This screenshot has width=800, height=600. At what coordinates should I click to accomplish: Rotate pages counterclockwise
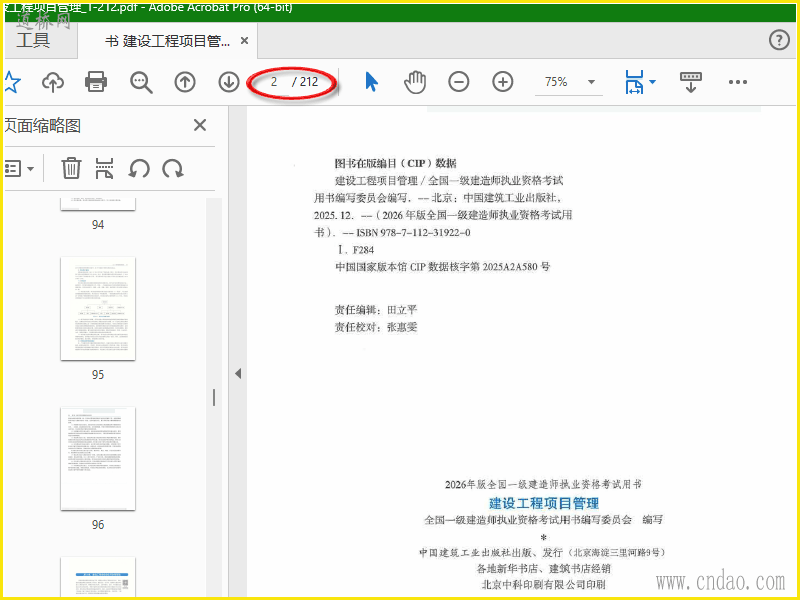pos(139,168)
